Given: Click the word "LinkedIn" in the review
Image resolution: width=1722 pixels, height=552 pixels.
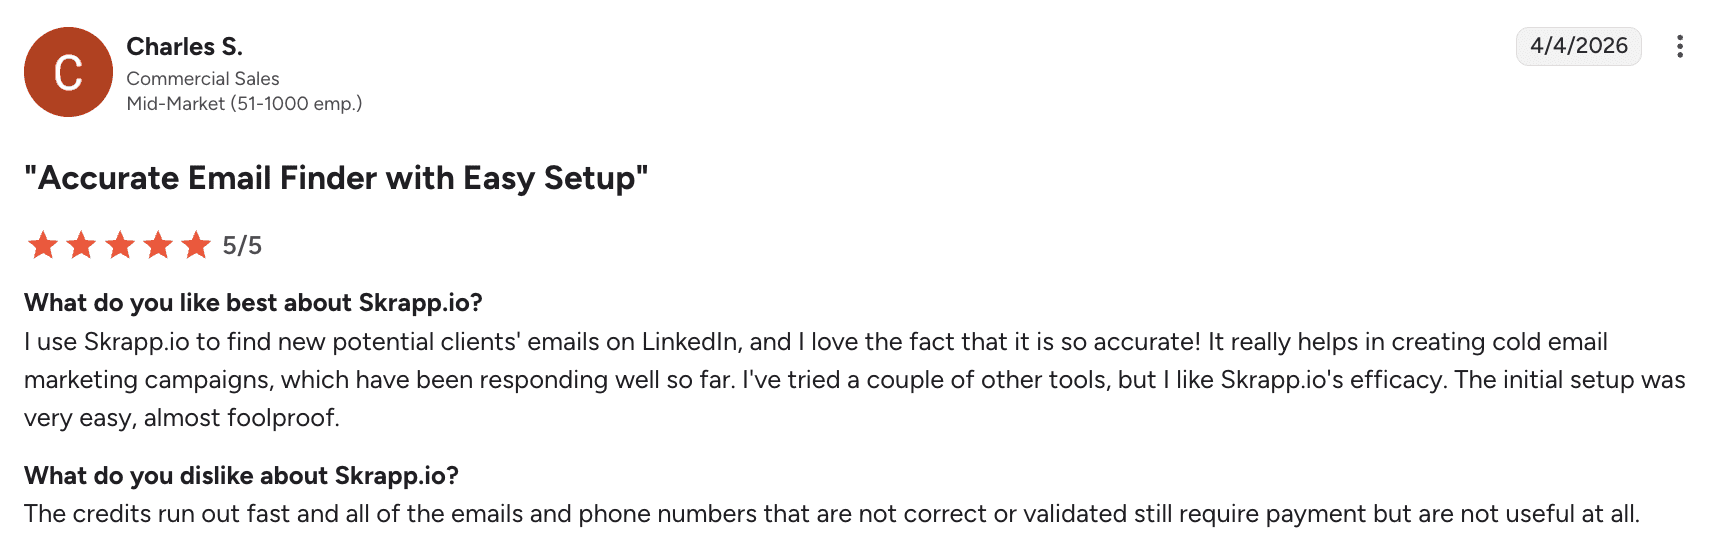Looking at the screenshot, I should (689, 342).
